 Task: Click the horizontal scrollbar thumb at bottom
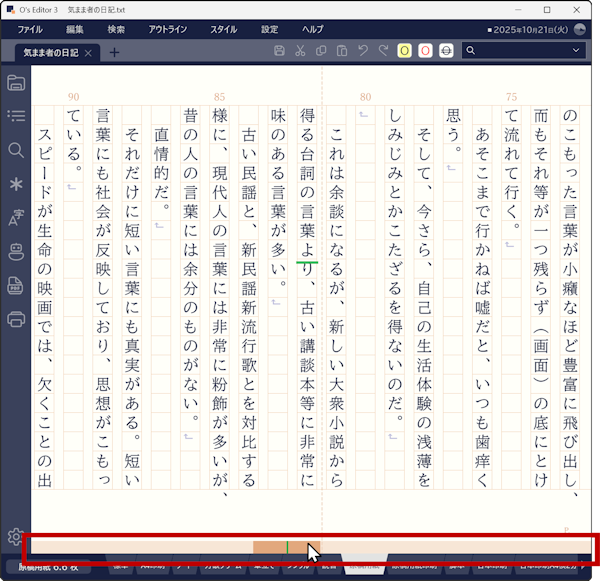pos(286,547)
